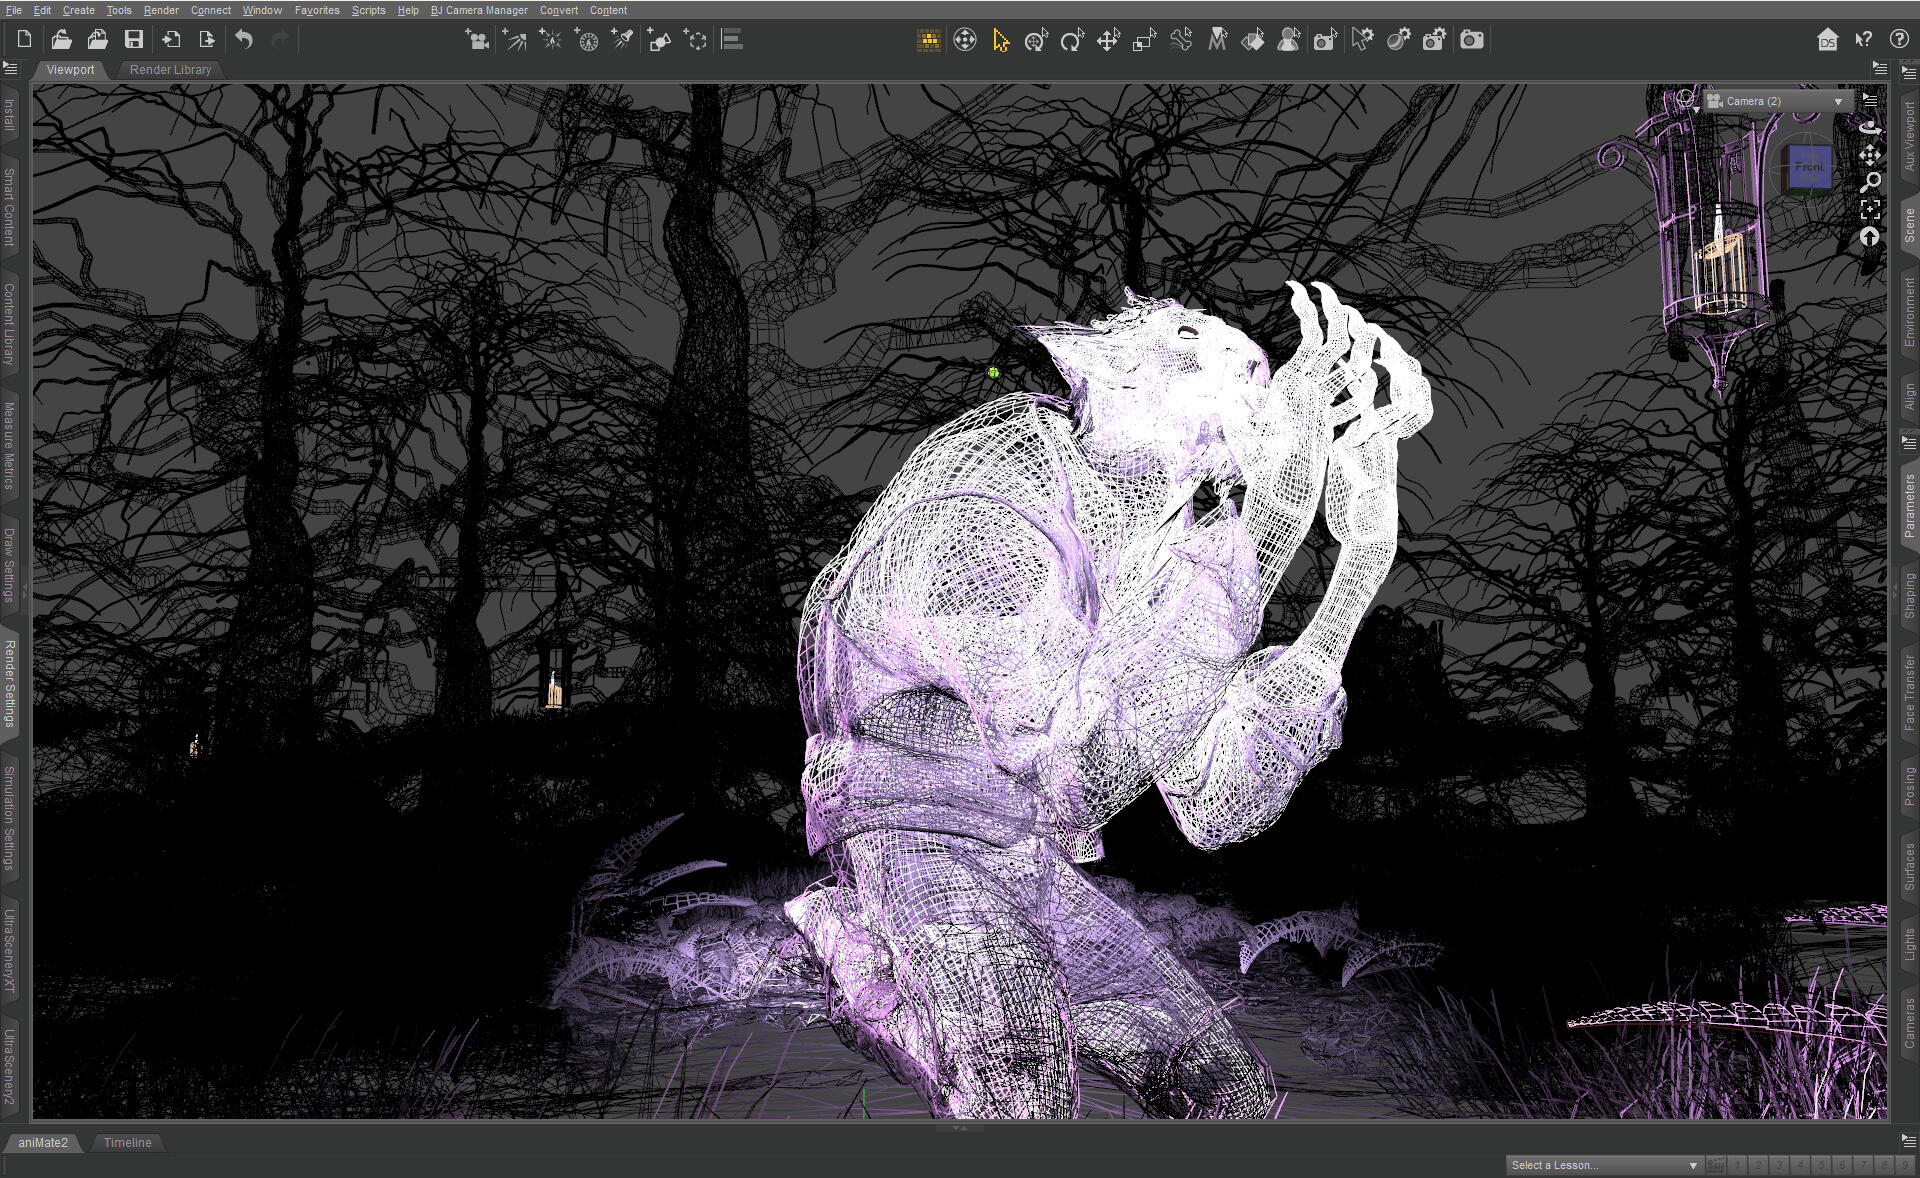Click the zoom magnifier camera control
This screenshot has width=1920, height=1178.
(1870, 182)
